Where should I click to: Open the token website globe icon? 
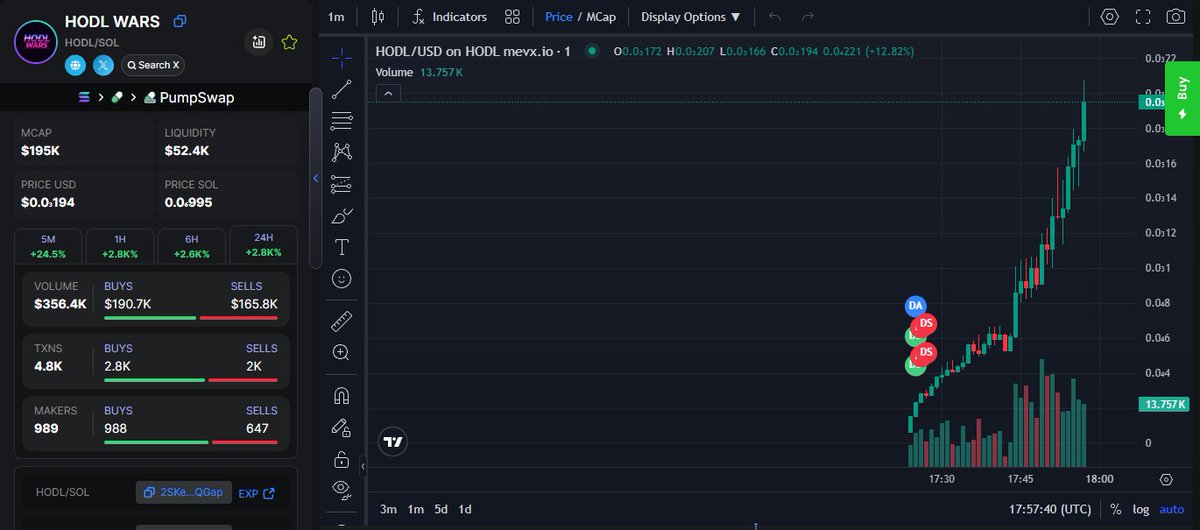pyautogui.click(x=75, y=65)
